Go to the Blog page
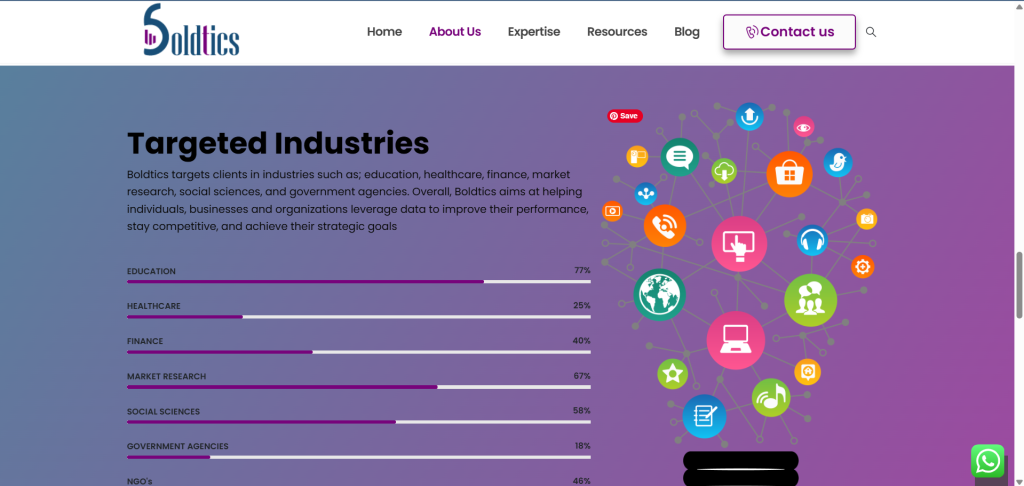This screenshot has width=1024, height=486. point(686,31)
